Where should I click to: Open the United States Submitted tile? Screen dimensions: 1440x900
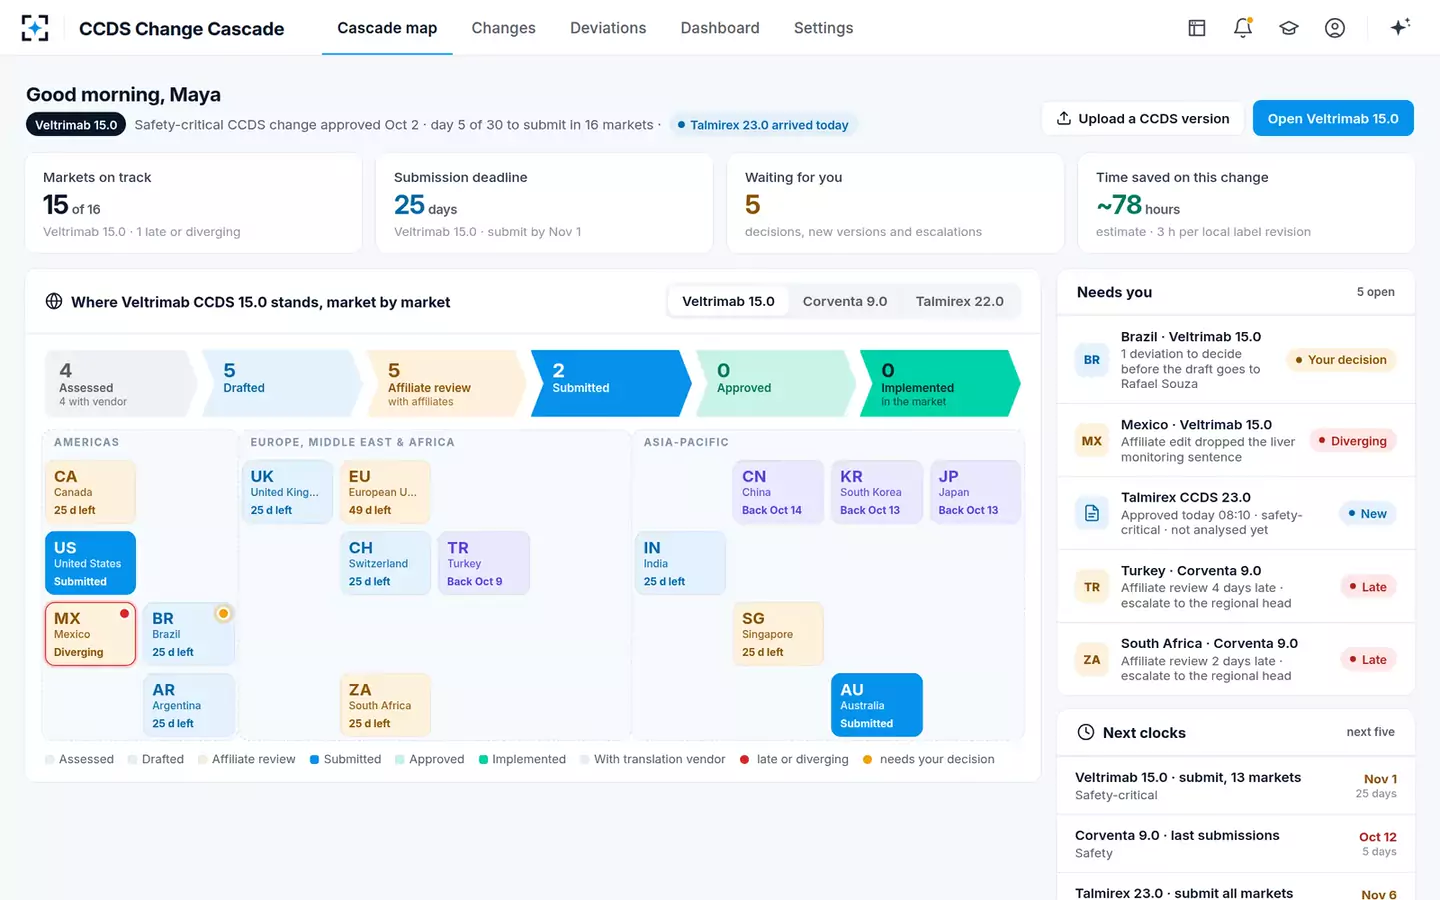pyautogui.click(x=90, y=563)
